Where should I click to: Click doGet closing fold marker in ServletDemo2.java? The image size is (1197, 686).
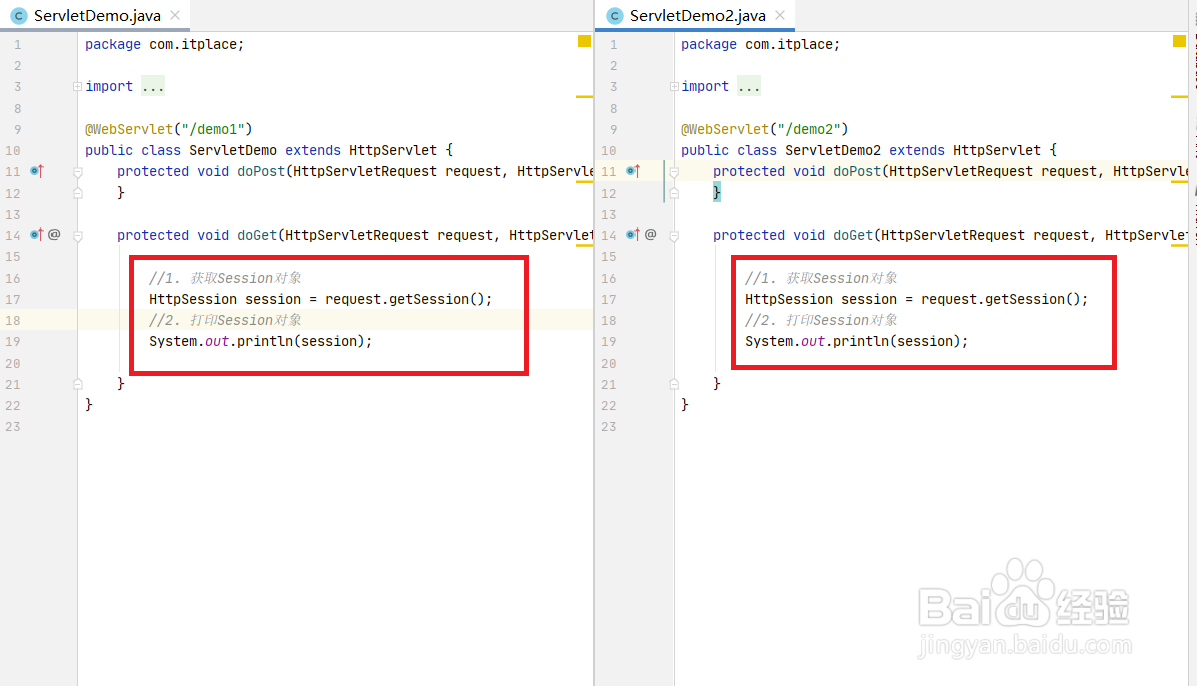coord(674,384)
